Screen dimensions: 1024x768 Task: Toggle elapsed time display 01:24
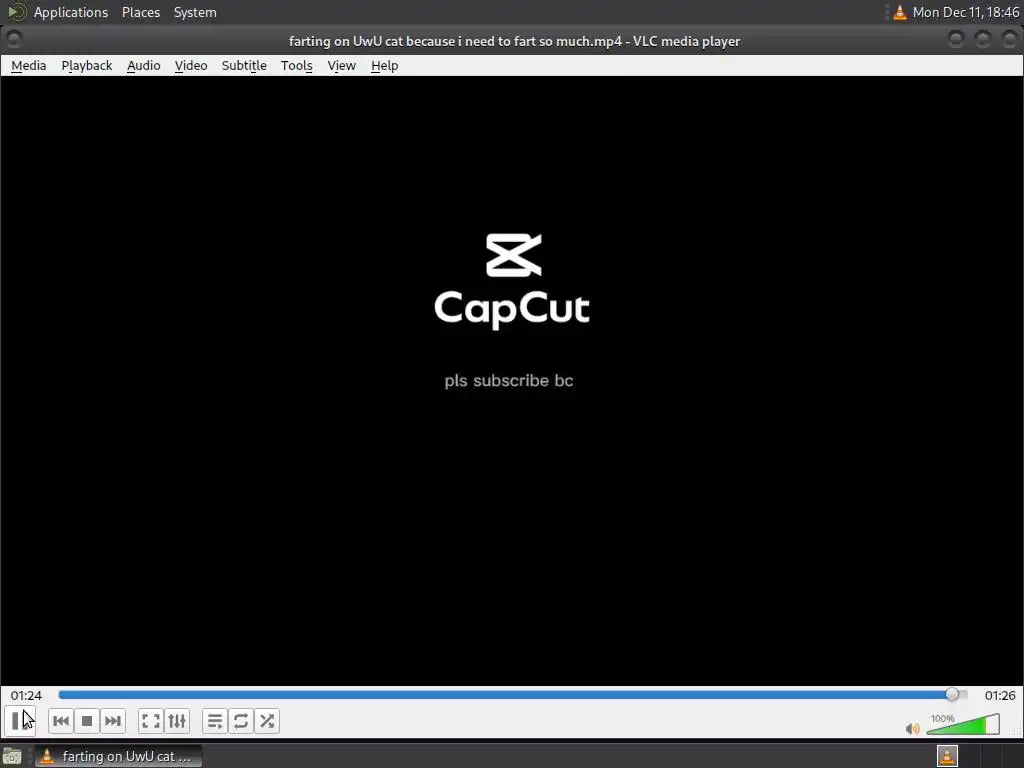tap(26, 696)
